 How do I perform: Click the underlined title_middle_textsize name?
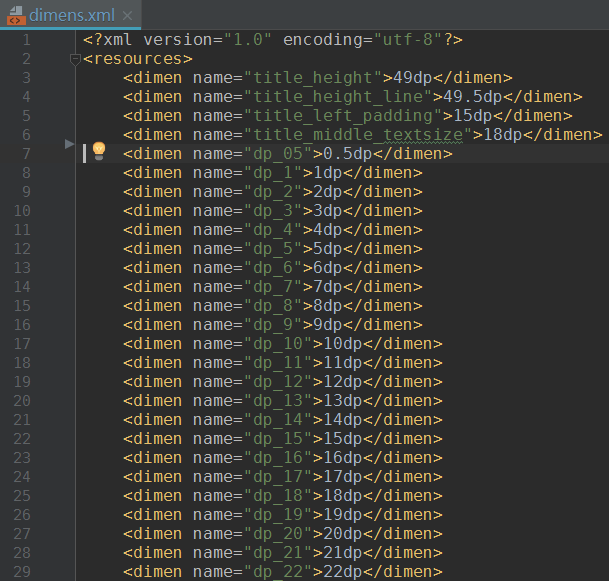point(358,135)
